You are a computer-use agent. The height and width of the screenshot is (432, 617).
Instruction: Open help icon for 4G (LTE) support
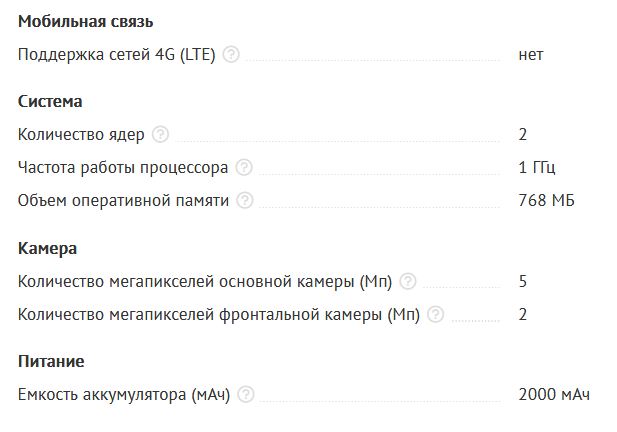(x=231, y=54)
